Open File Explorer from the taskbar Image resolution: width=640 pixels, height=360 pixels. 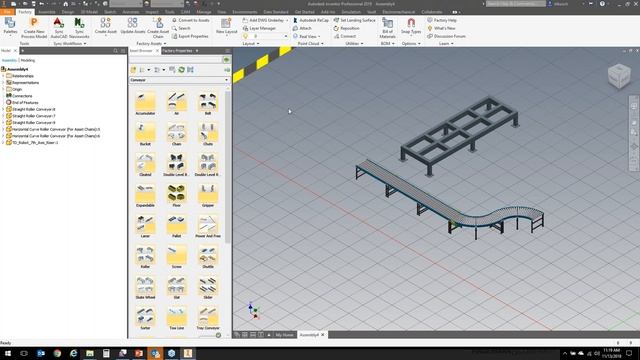point(90,353)
